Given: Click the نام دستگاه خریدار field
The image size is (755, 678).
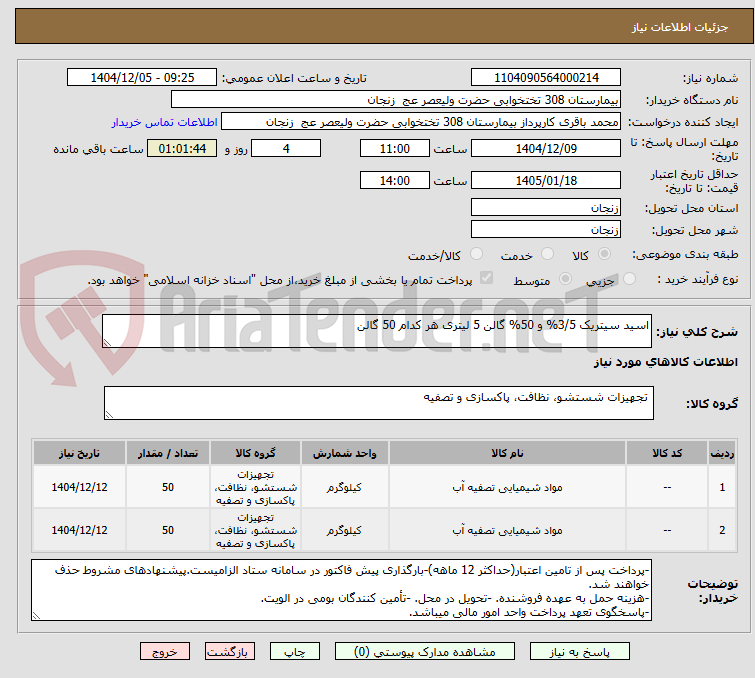Looking at the screenshot, I should [x=396, y=100].
